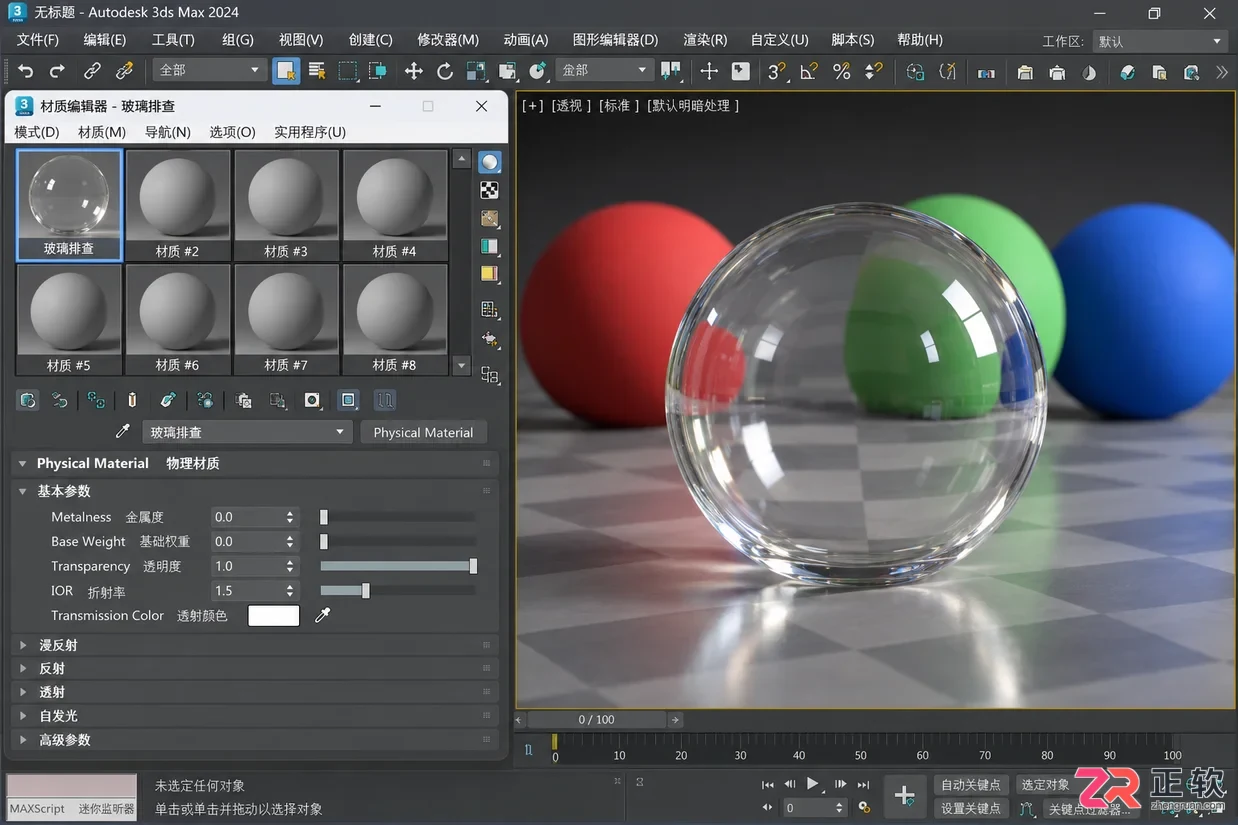Select the Scale tool
The width and height of the screenshot is (1238, 825).
[x=476, y=71]
